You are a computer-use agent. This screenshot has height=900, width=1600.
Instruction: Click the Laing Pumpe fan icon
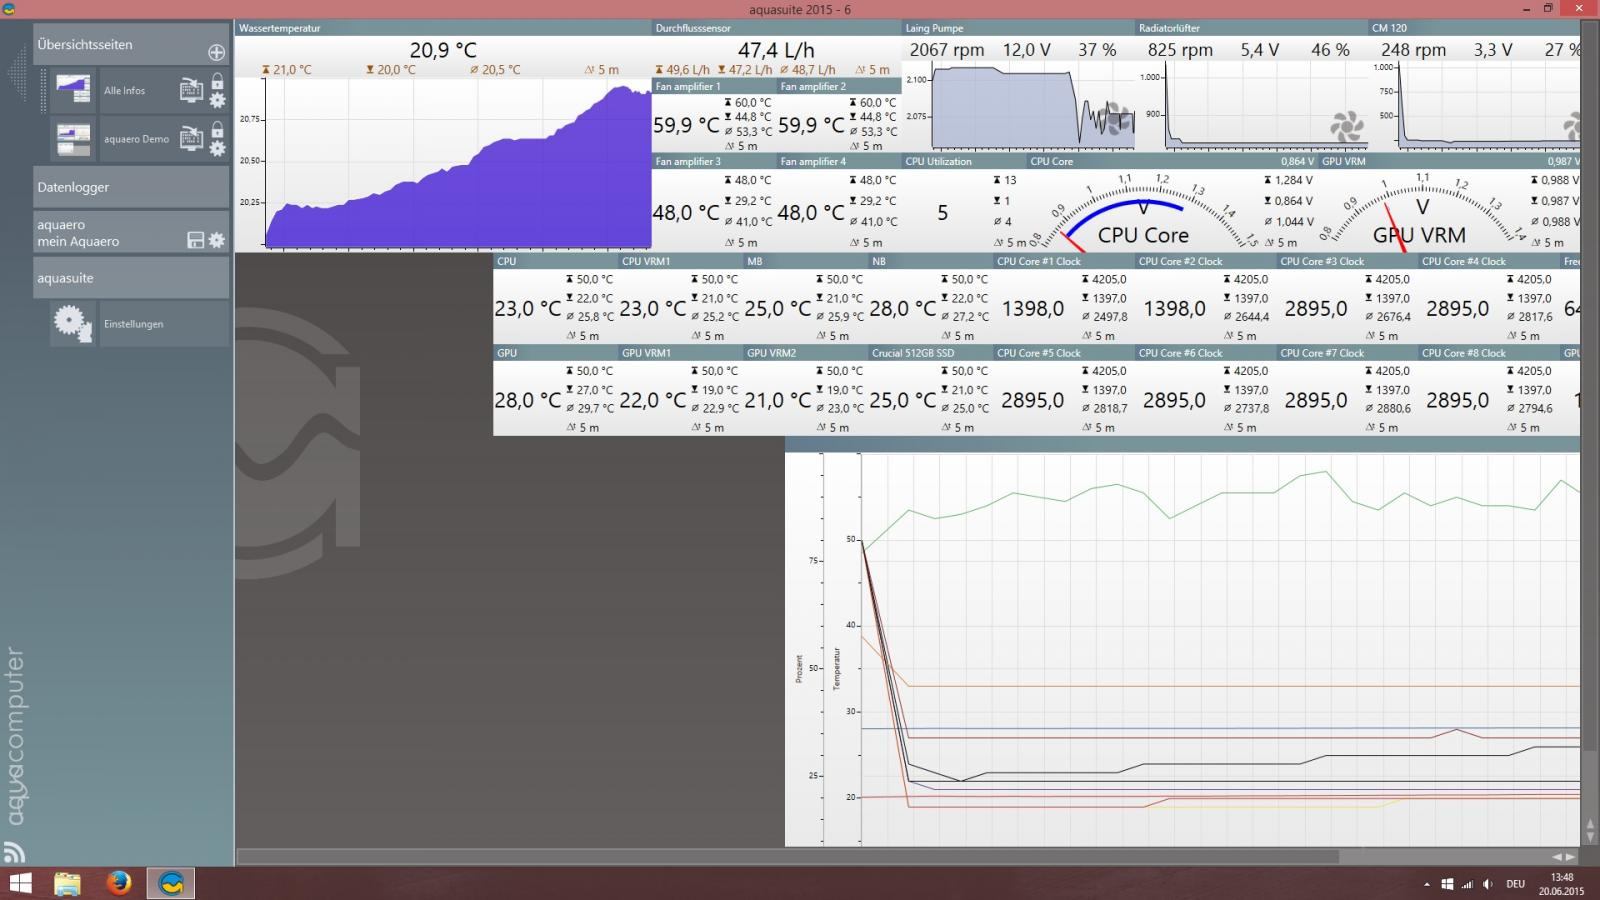tap(1115, 119)
